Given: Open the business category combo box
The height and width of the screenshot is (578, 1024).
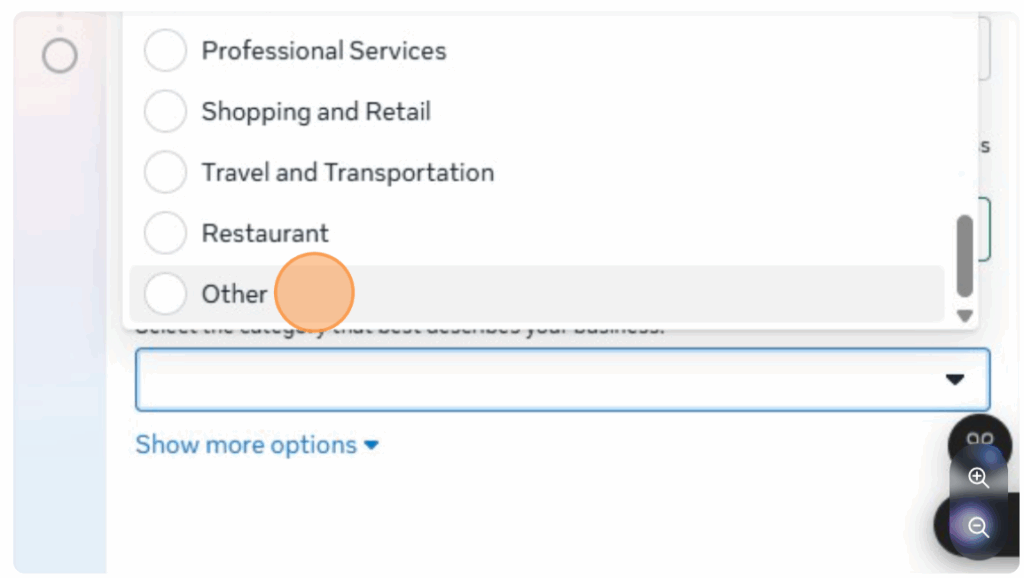Looking at the screenshot, I should tap(540, 380).
